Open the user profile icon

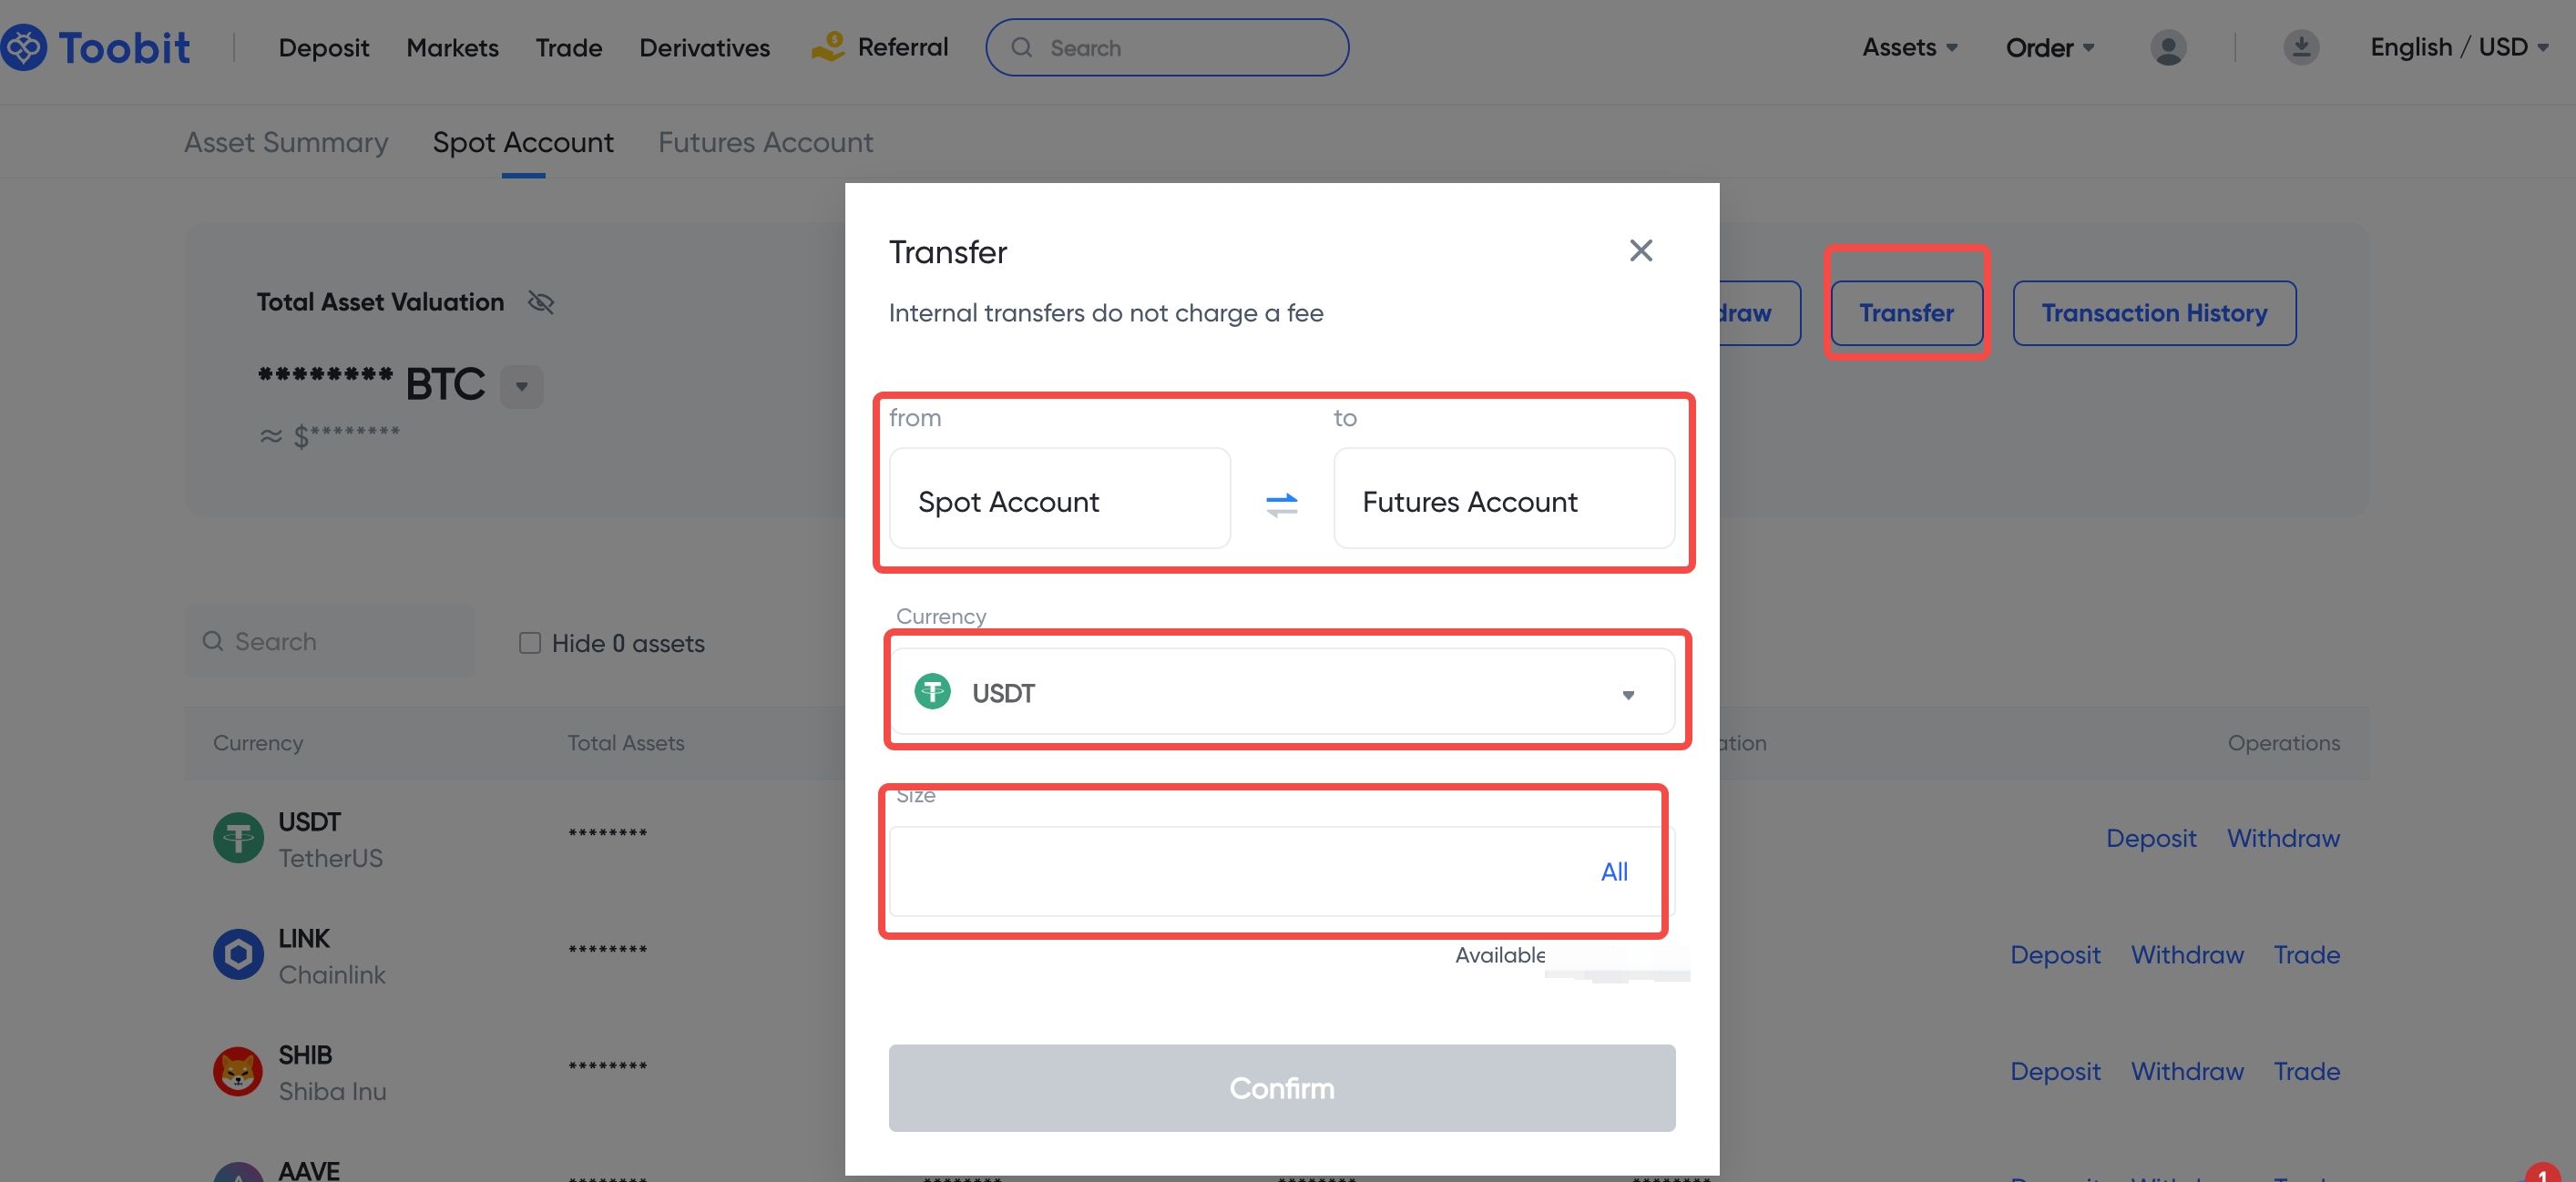[2167, 48]
